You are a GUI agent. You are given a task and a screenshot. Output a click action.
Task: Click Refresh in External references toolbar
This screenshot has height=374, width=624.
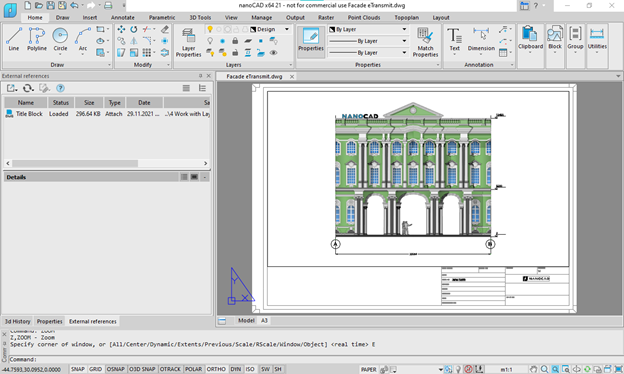27,88
